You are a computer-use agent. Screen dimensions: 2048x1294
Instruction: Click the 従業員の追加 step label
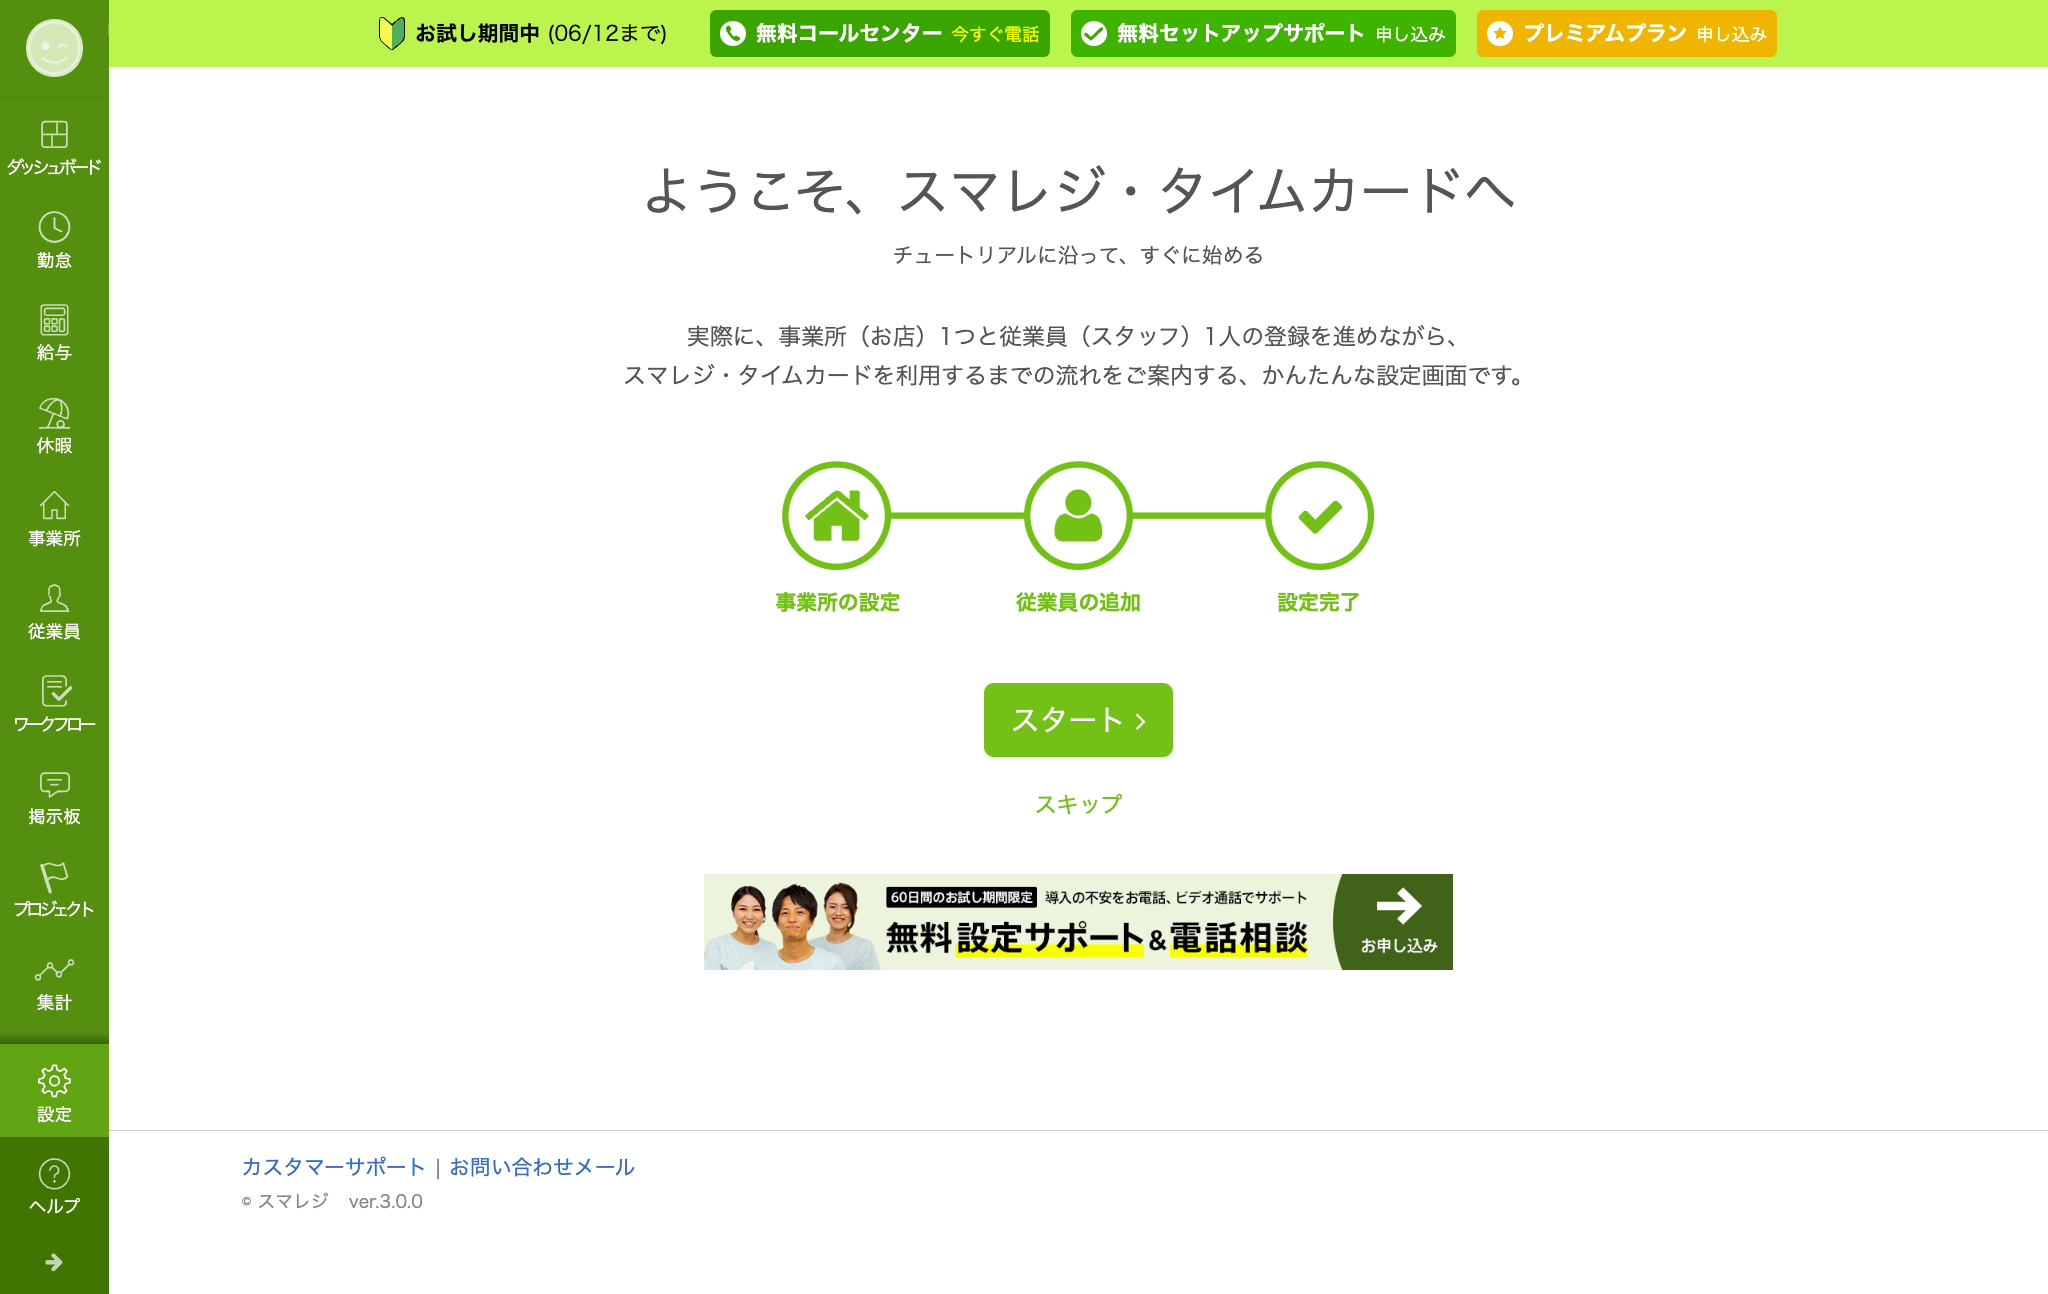(x=1078, y=603)
